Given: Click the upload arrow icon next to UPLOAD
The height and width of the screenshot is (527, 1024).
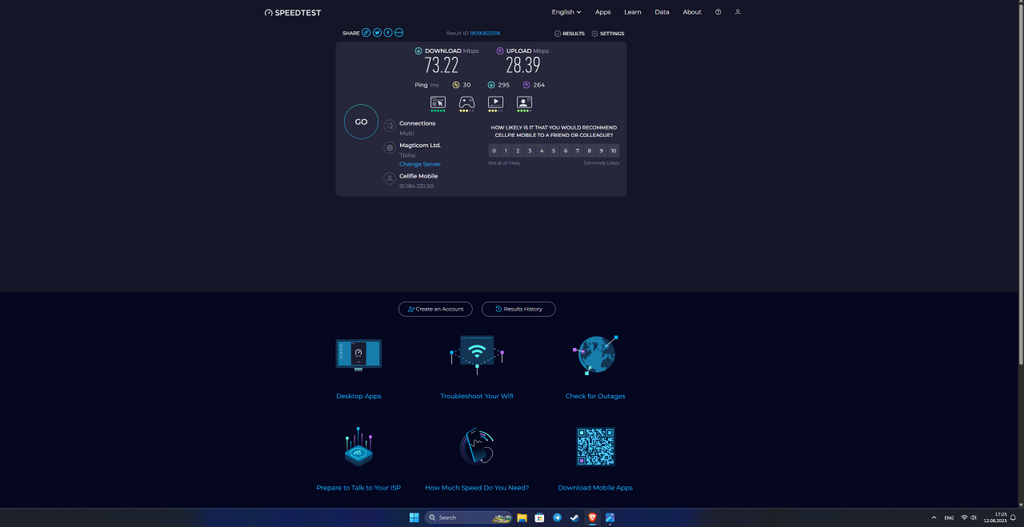Looking at the screenshot, I should (x=500, y=51).
